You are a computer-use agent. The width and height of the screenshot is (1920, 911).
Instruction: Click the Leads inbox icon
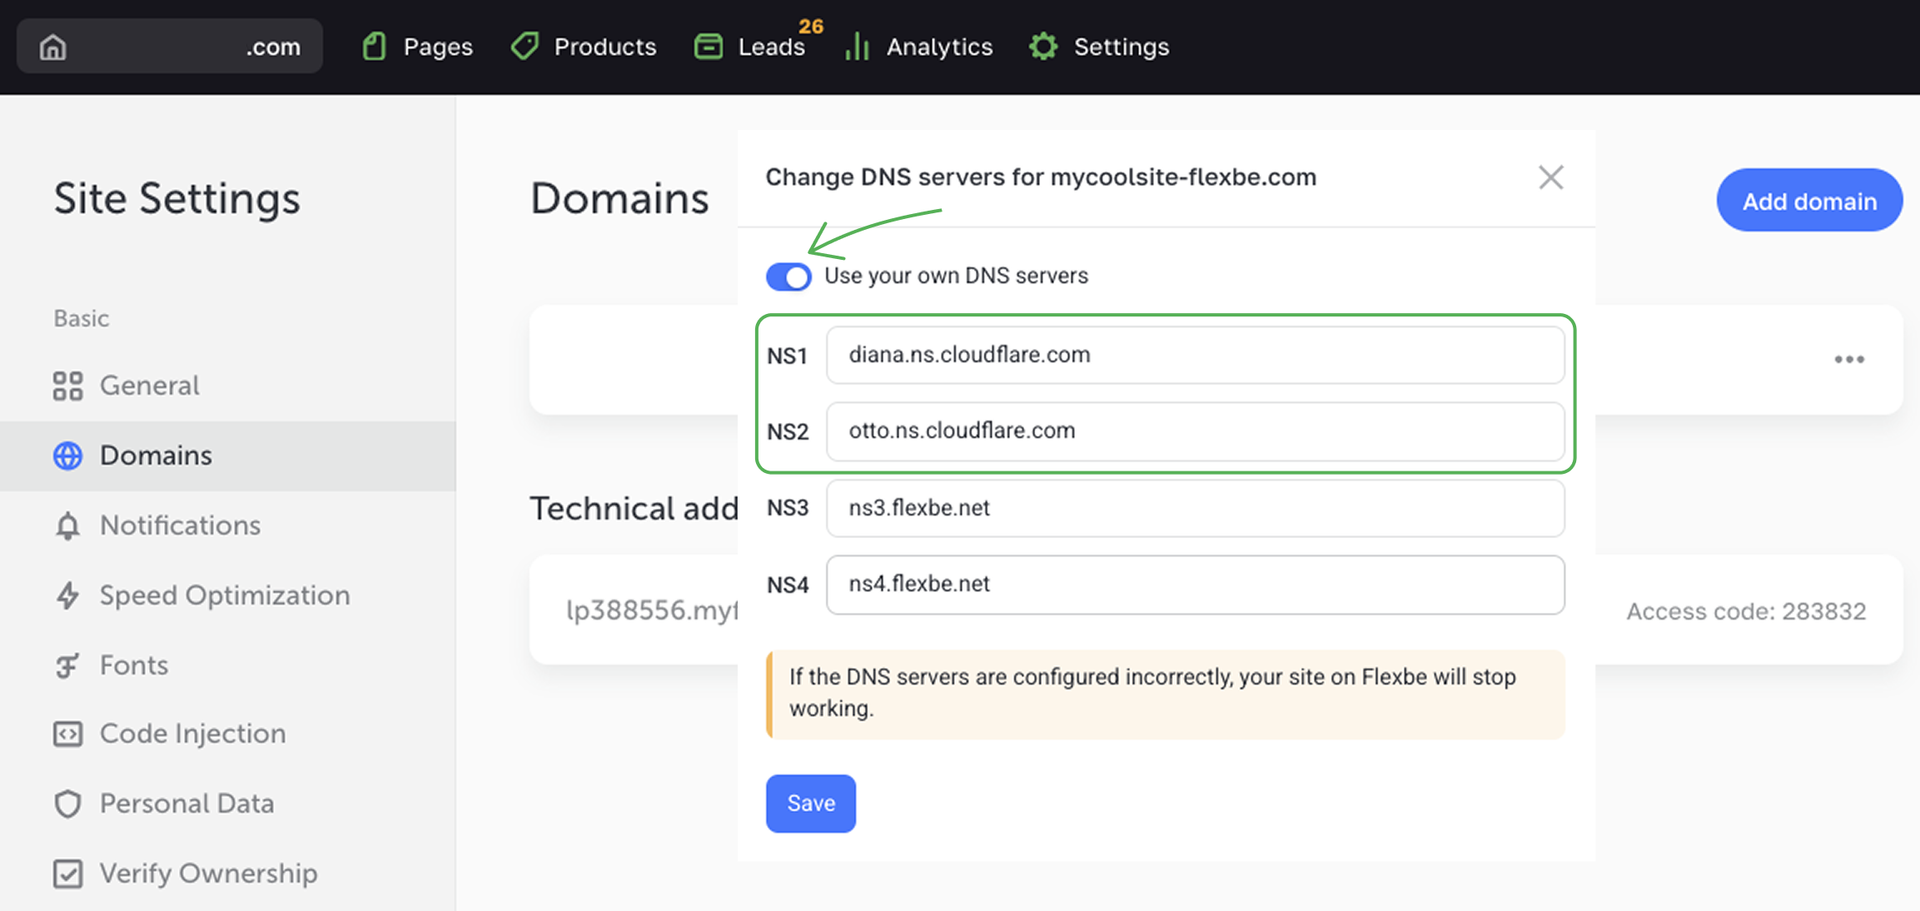point(708,47)
